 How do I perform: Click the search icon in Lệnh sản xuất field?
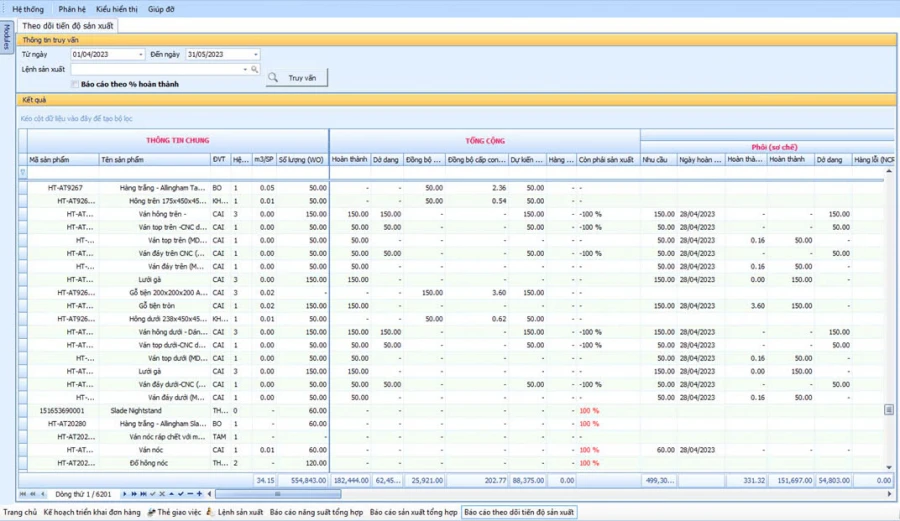tap(254, 69)
